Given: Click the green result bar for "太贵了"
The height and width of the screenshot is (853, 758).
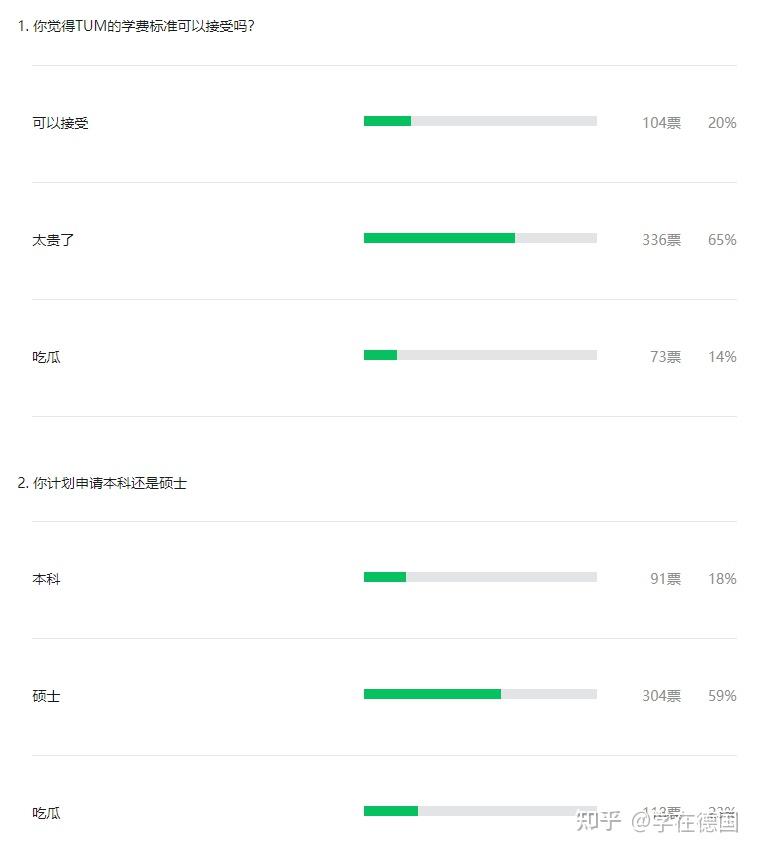Looking at the screenshot, I should [x=439, y=238].
